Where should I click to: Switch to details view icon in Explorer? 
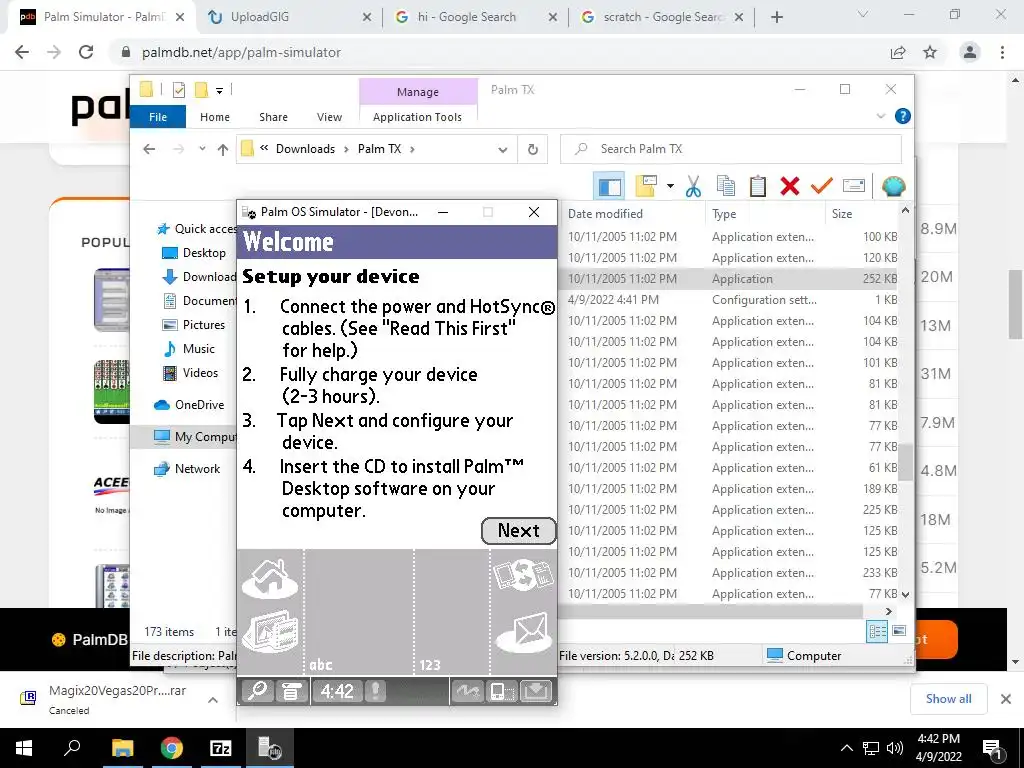tap(877, 631)
